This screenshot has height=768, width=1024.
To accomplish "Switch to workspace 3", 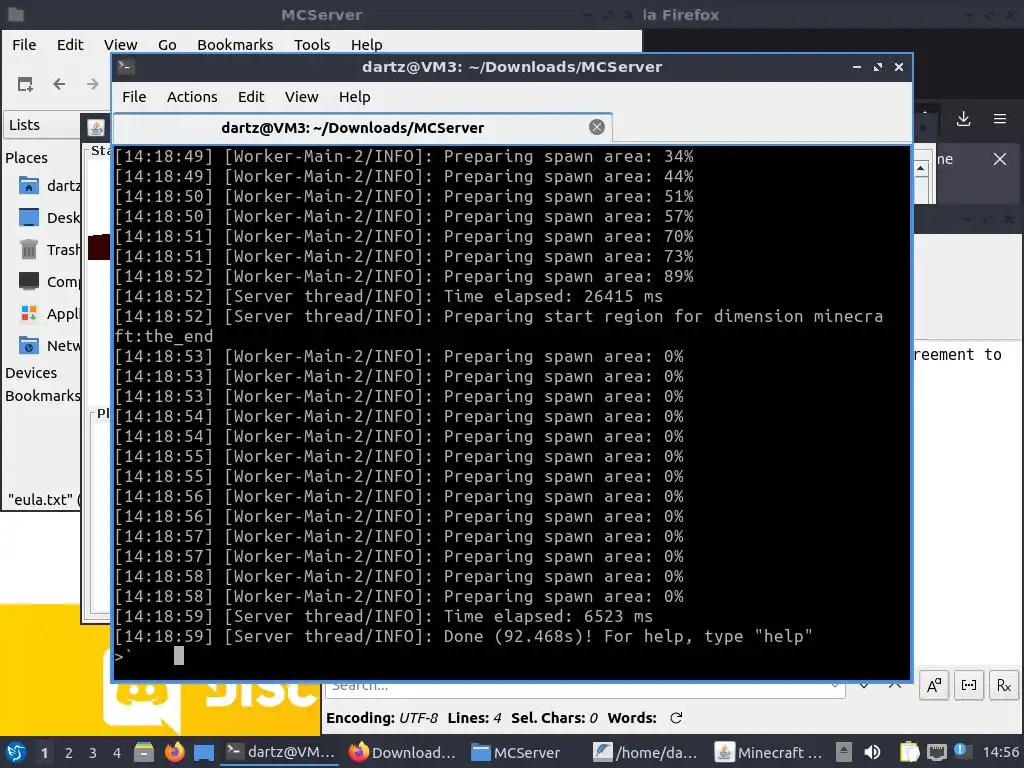I will [x=93, y=753].
